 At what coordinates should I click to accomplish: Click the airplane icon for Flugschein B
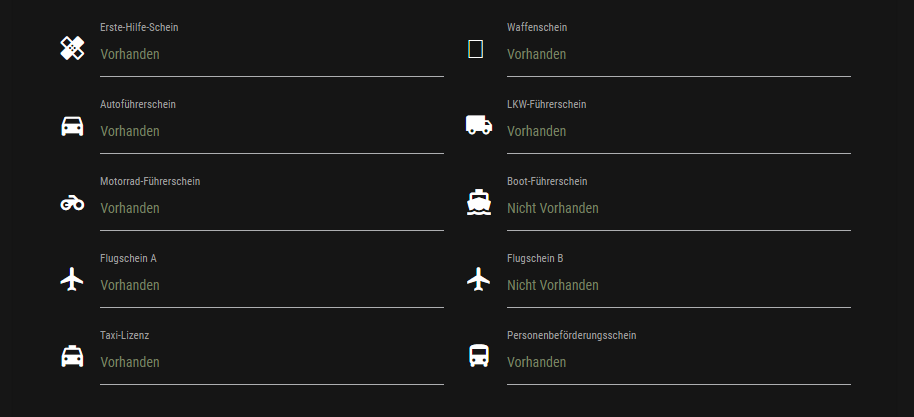click(479, 279)
